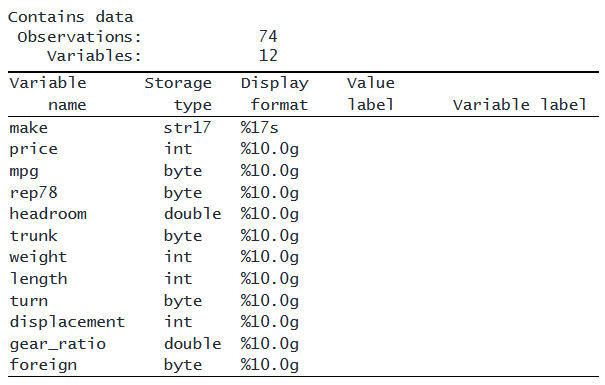Click the Variable label column header

(x=520, y=105)
